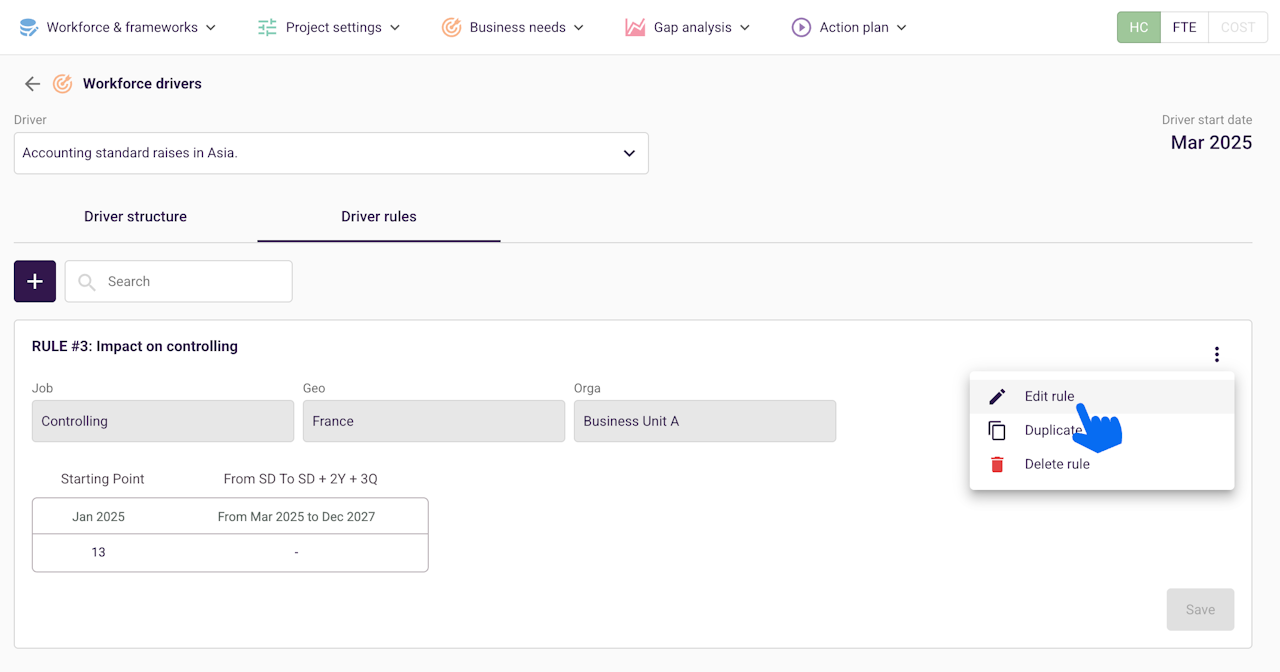This screenshot has height=672, width=1280.
Task: Expand the Gap analysis menu chevron
Action: pos(745,28)
